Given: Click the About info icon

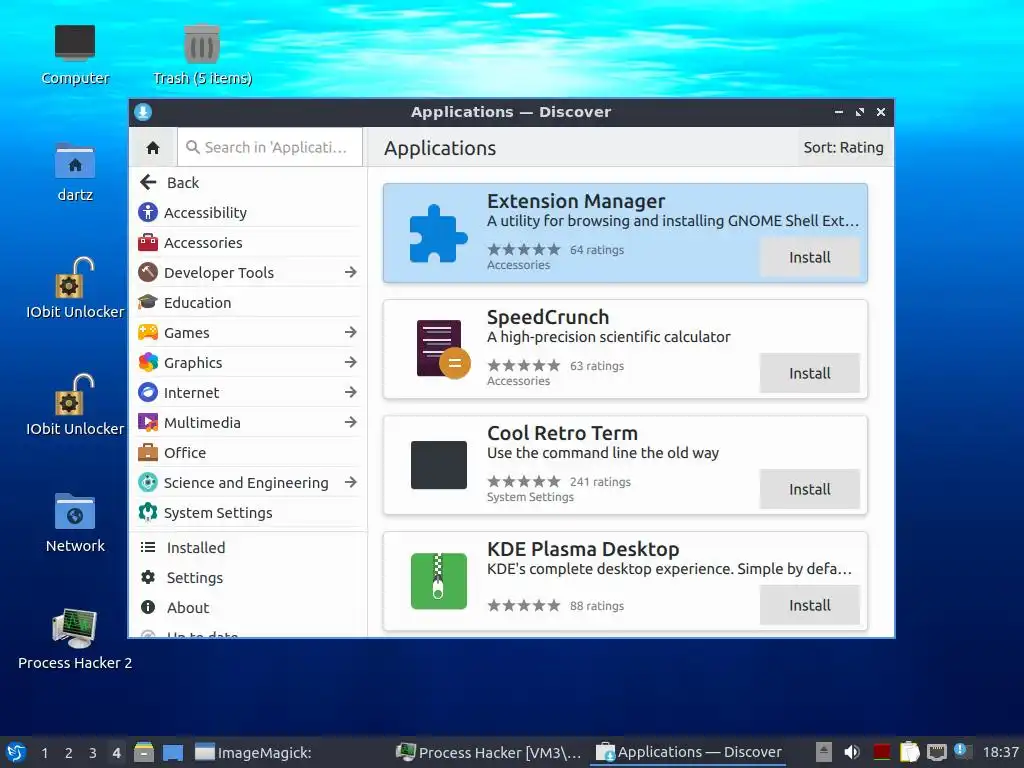Looking at the screenshot, I should tap(148, 607).
